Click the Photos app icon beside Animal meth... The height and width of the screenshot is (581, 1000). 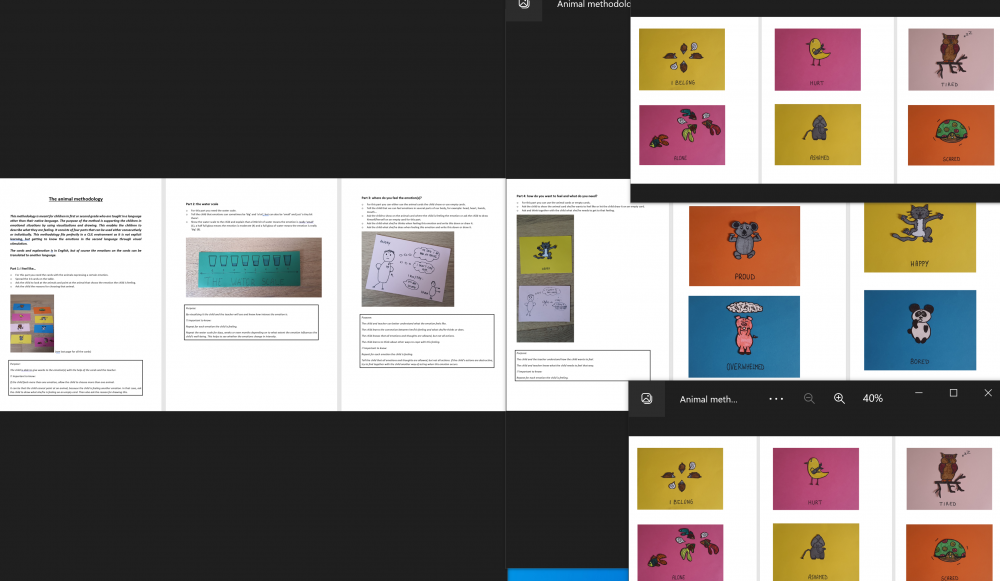tap(647, 399)
